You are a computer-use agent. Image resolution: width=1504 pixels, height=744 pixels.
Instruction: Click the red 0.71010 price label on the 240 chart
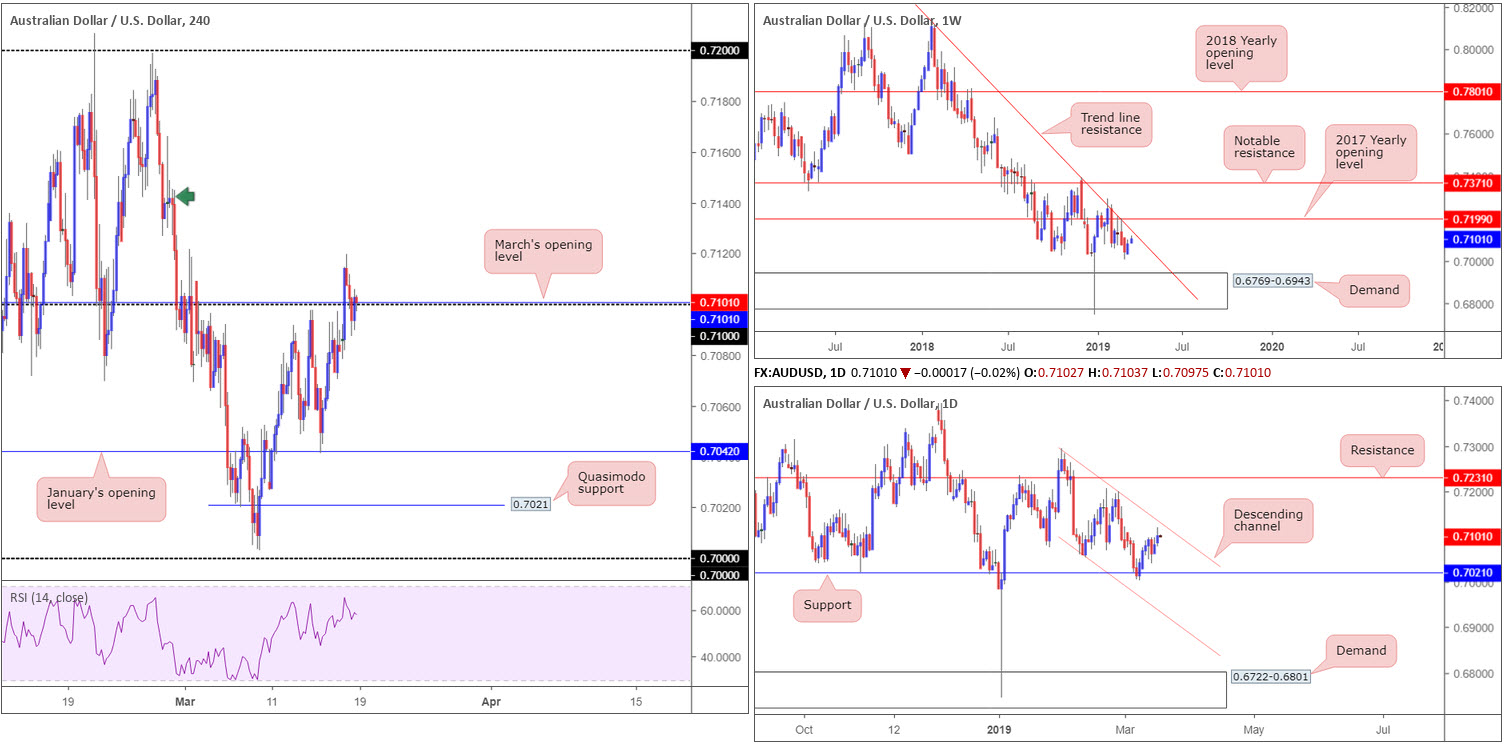(x=719, y=302)
